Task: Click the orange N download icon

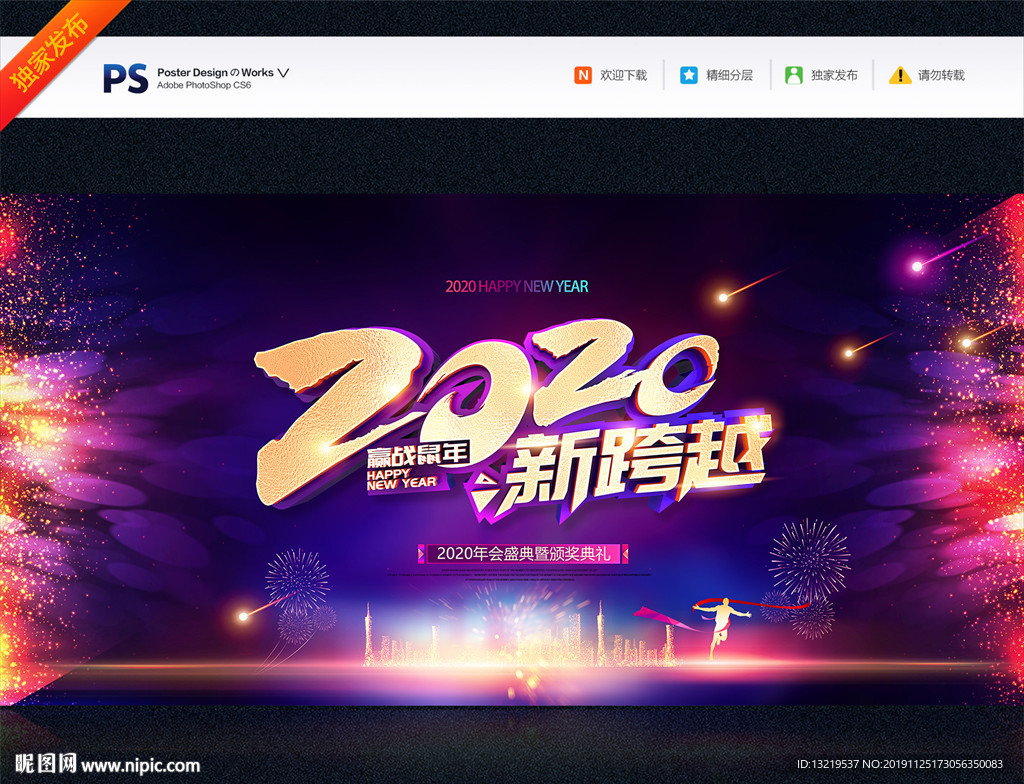Action: [583, 75]
